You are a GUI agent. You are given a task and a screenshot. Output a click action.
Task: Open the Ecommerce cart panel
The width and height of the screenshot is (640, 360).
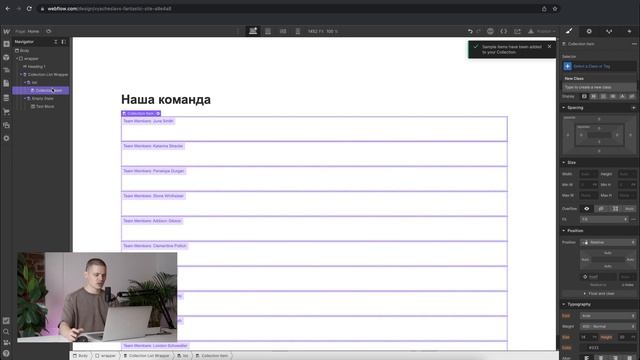point(6,111)
